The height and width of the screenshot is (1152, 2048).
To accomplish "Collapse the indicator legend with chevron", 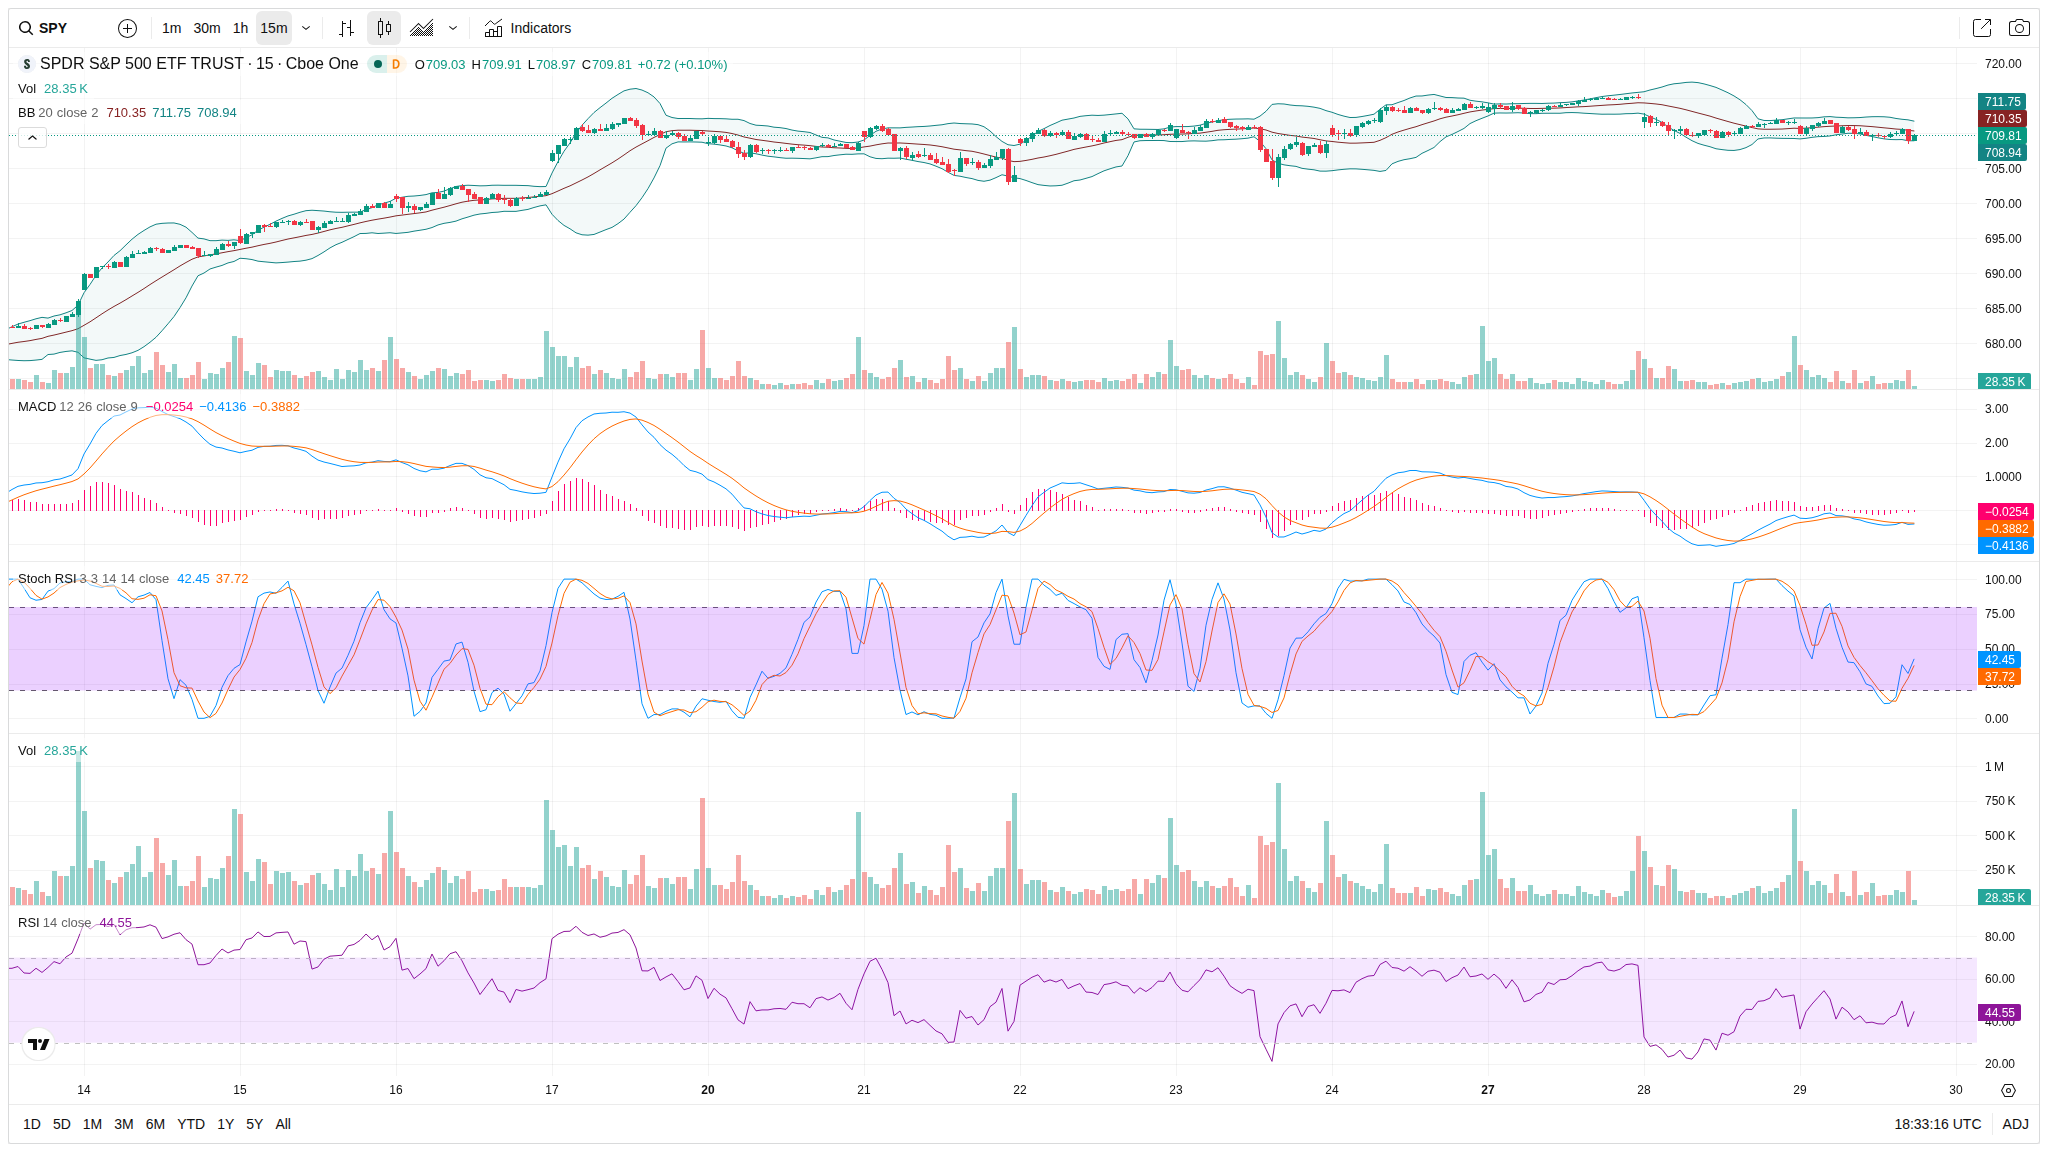I will click(x=32, y=137).
